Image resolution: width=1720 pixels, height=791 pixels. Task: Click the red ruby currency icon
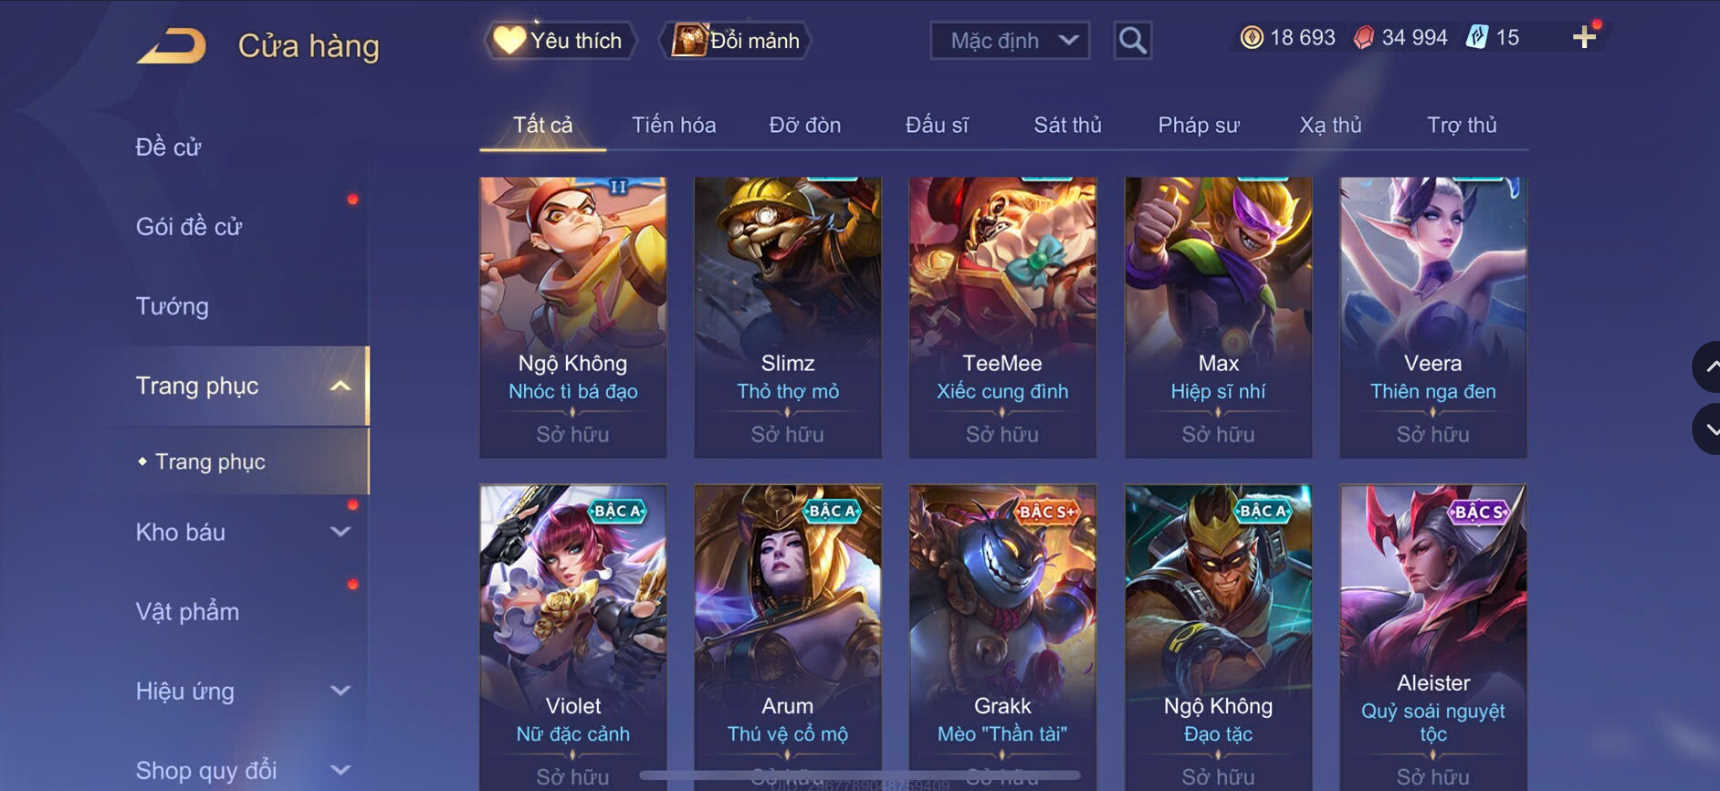click(1363, 38)
